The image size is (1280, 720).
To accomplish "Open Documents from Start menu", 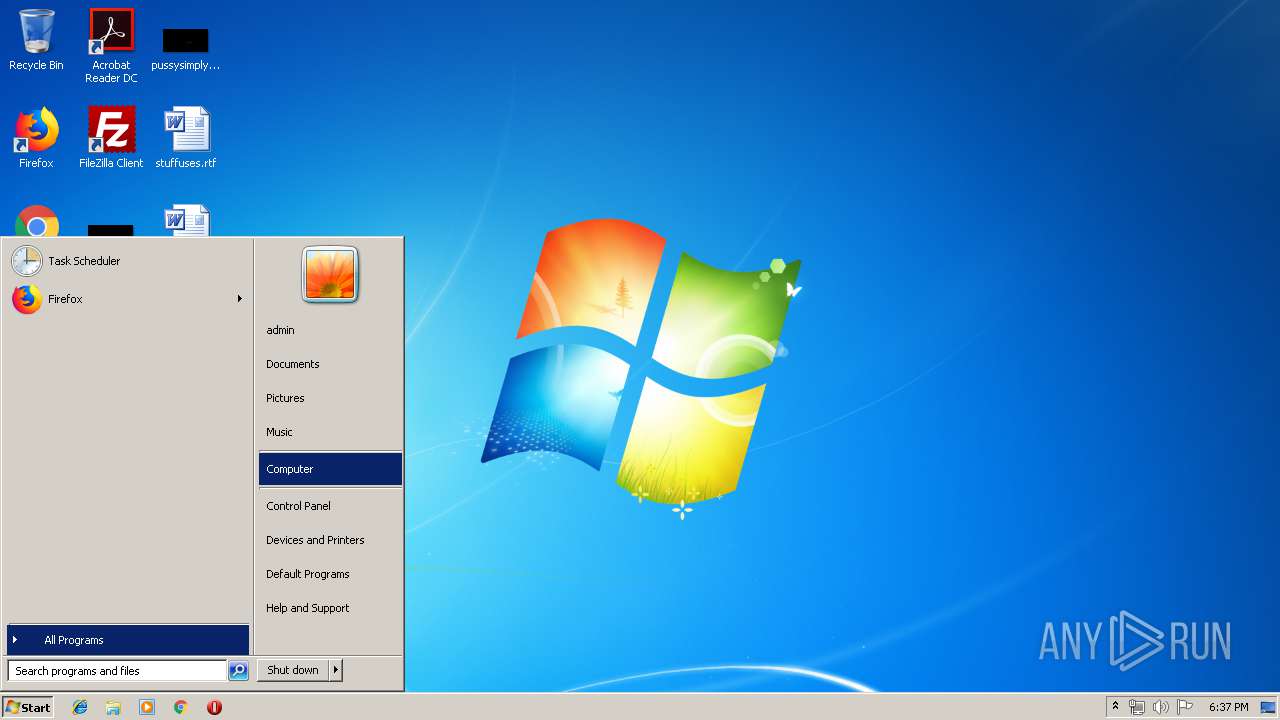I will 330,364.
